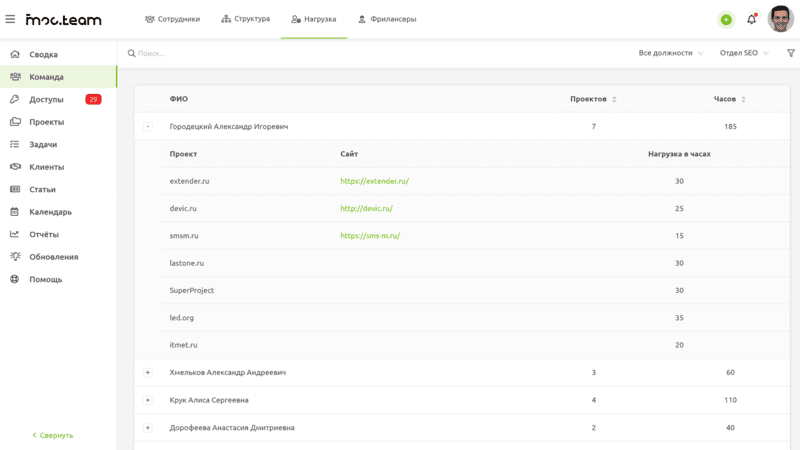Click Городецкий's 185 hours value
800x450 pixels.
point(730,127)
